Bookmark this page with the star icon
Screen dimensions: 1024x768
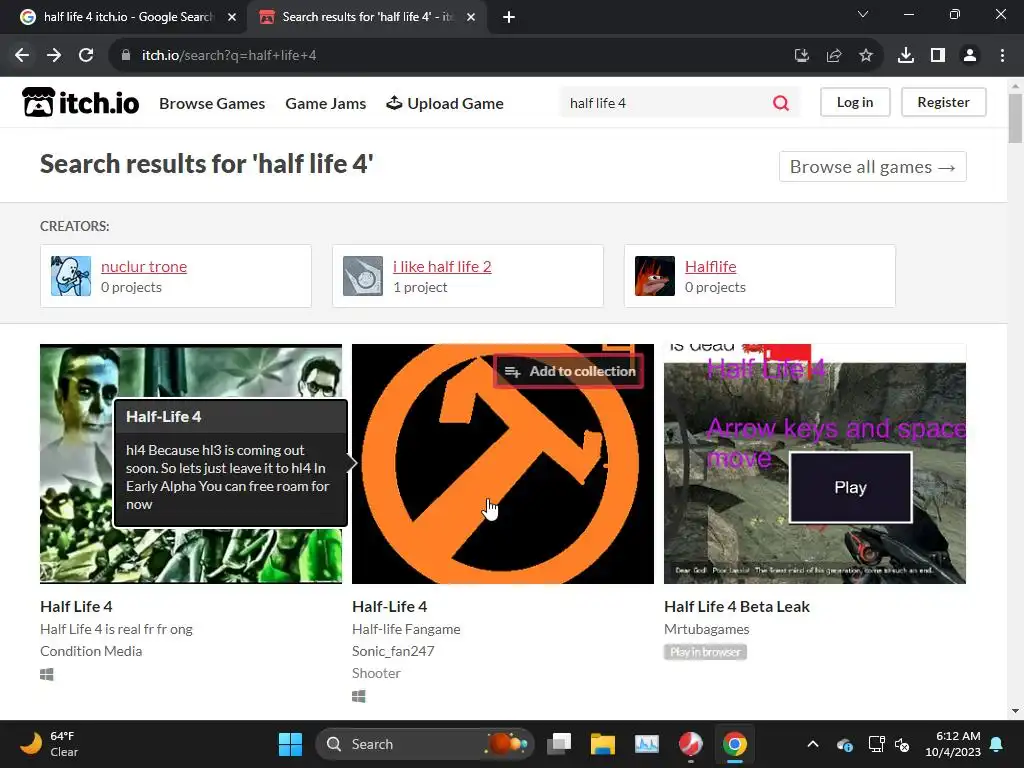(x=865, y=56)
